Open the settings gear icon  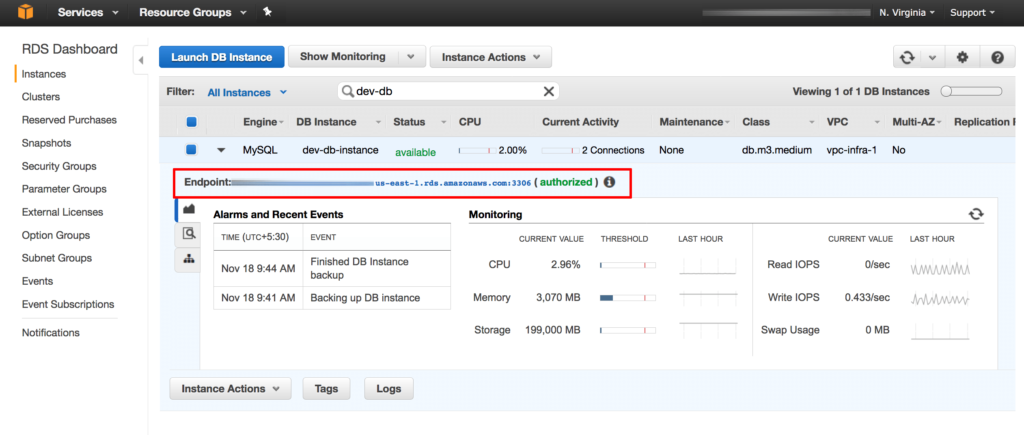[962, 57]
